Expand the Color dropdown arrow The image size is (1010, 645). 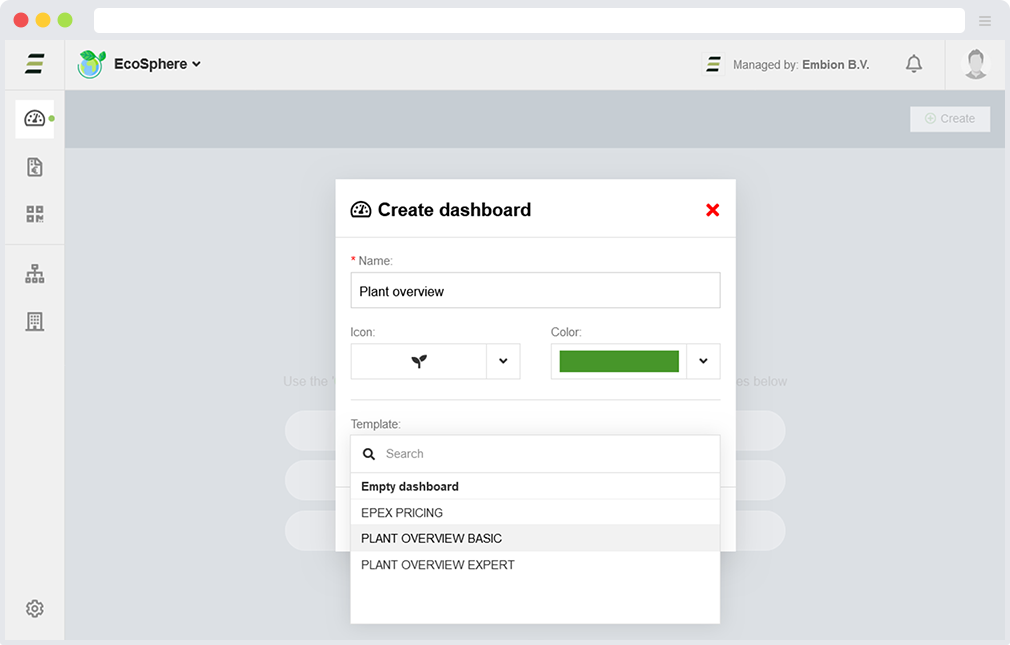(703, 361)
